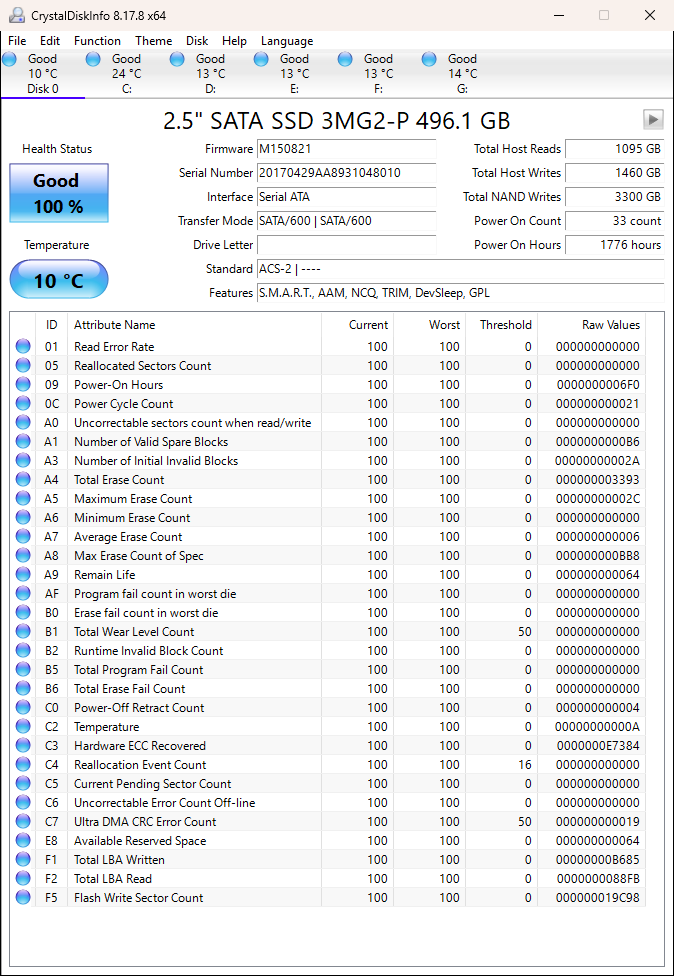Viewport: 674px width, 976px height.
Task: Switch to the C: drive tab
Action: (126, 74)
